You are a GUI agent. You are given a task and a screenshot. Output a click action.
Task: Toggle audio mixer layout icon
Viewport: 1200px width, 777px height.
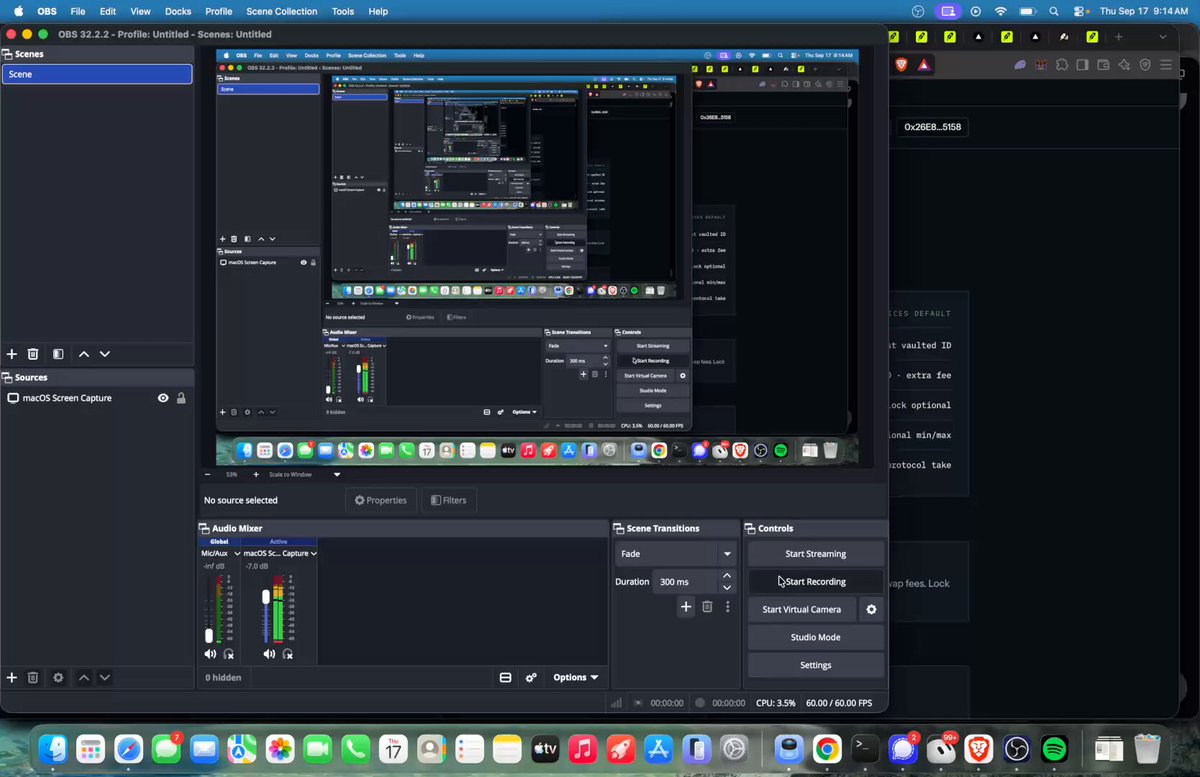pyautogui.click(x=506, y=677)
